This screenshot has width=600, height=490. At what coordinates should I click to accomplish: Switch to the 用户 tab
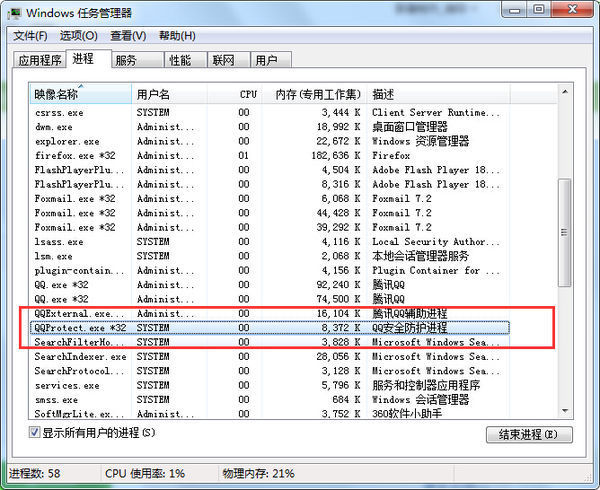click(271, 60)
